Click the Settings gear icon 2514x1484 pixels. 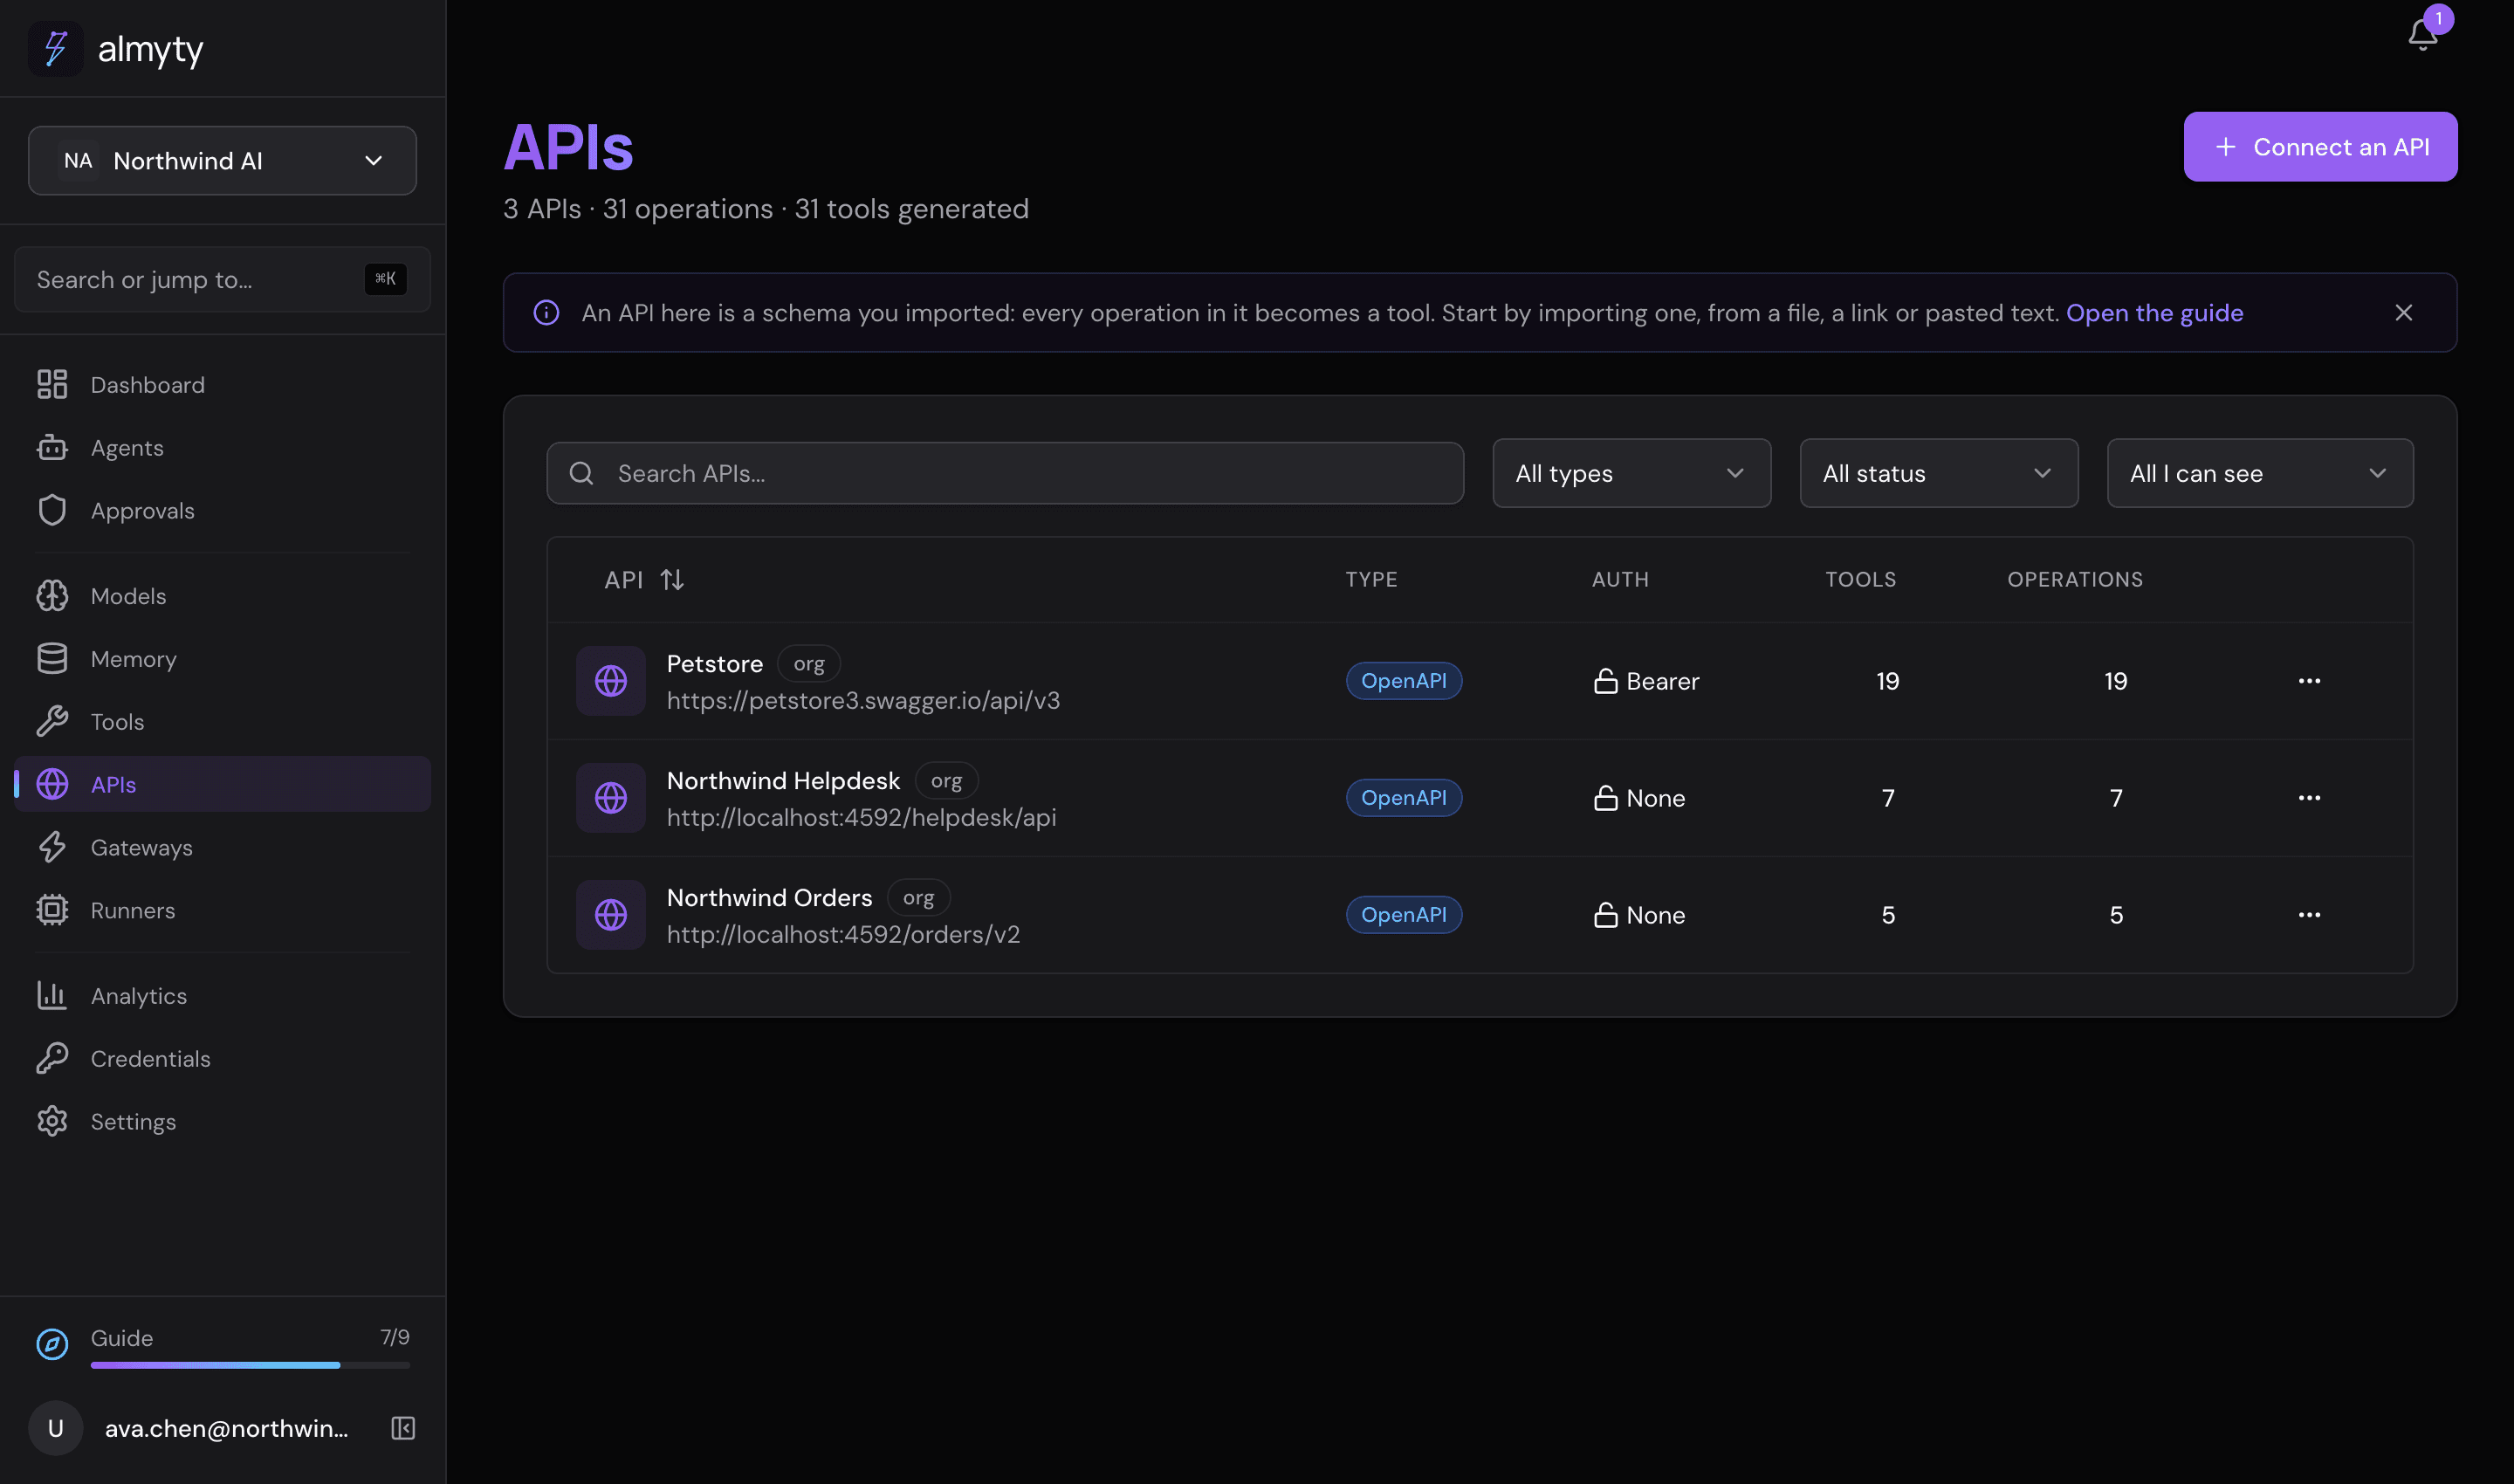point(52,1121)
